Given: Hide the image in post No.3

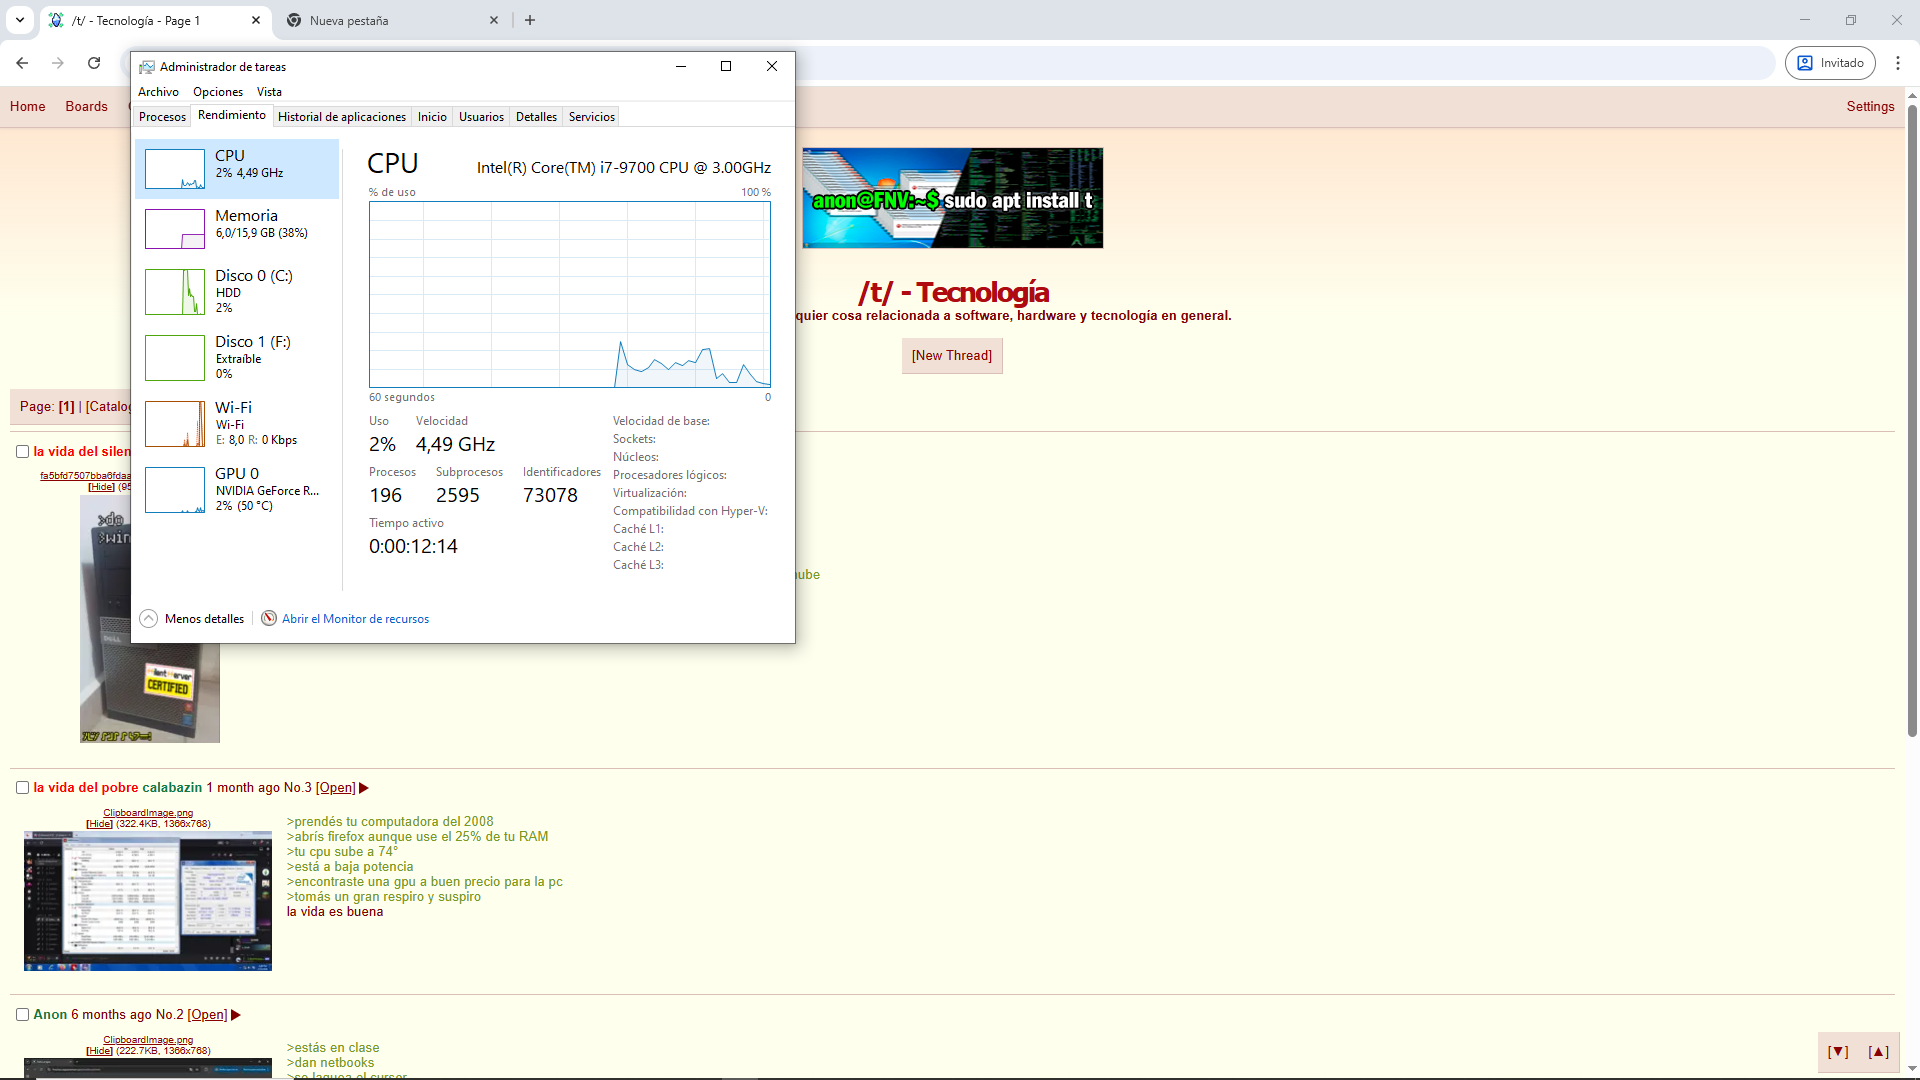Looking at the screenshot, I should coord(99,824).
